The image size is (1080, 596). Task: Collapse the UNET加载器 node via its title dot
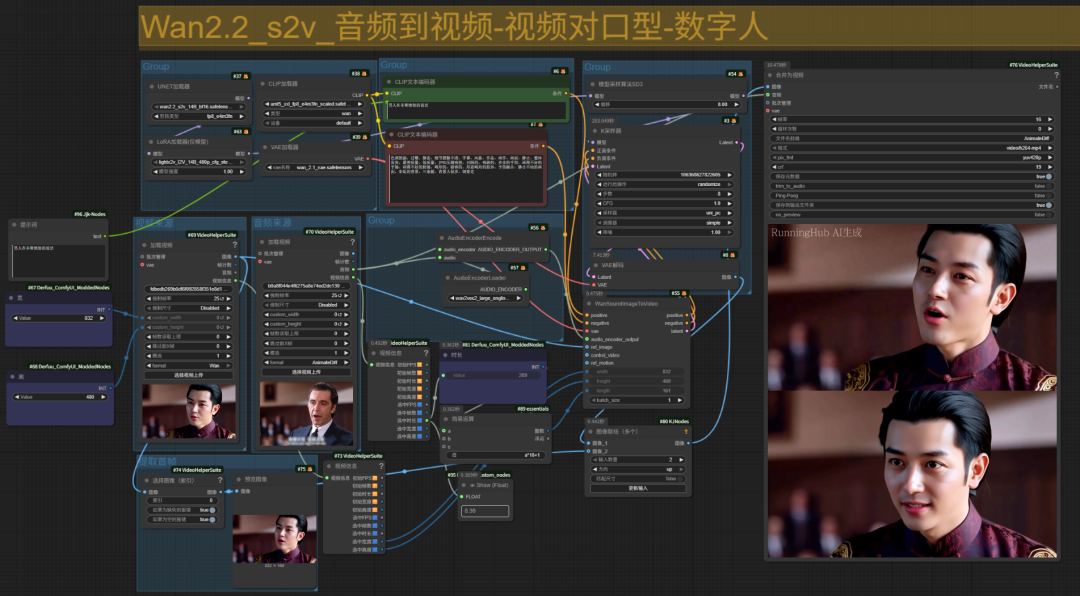(152, 87)
